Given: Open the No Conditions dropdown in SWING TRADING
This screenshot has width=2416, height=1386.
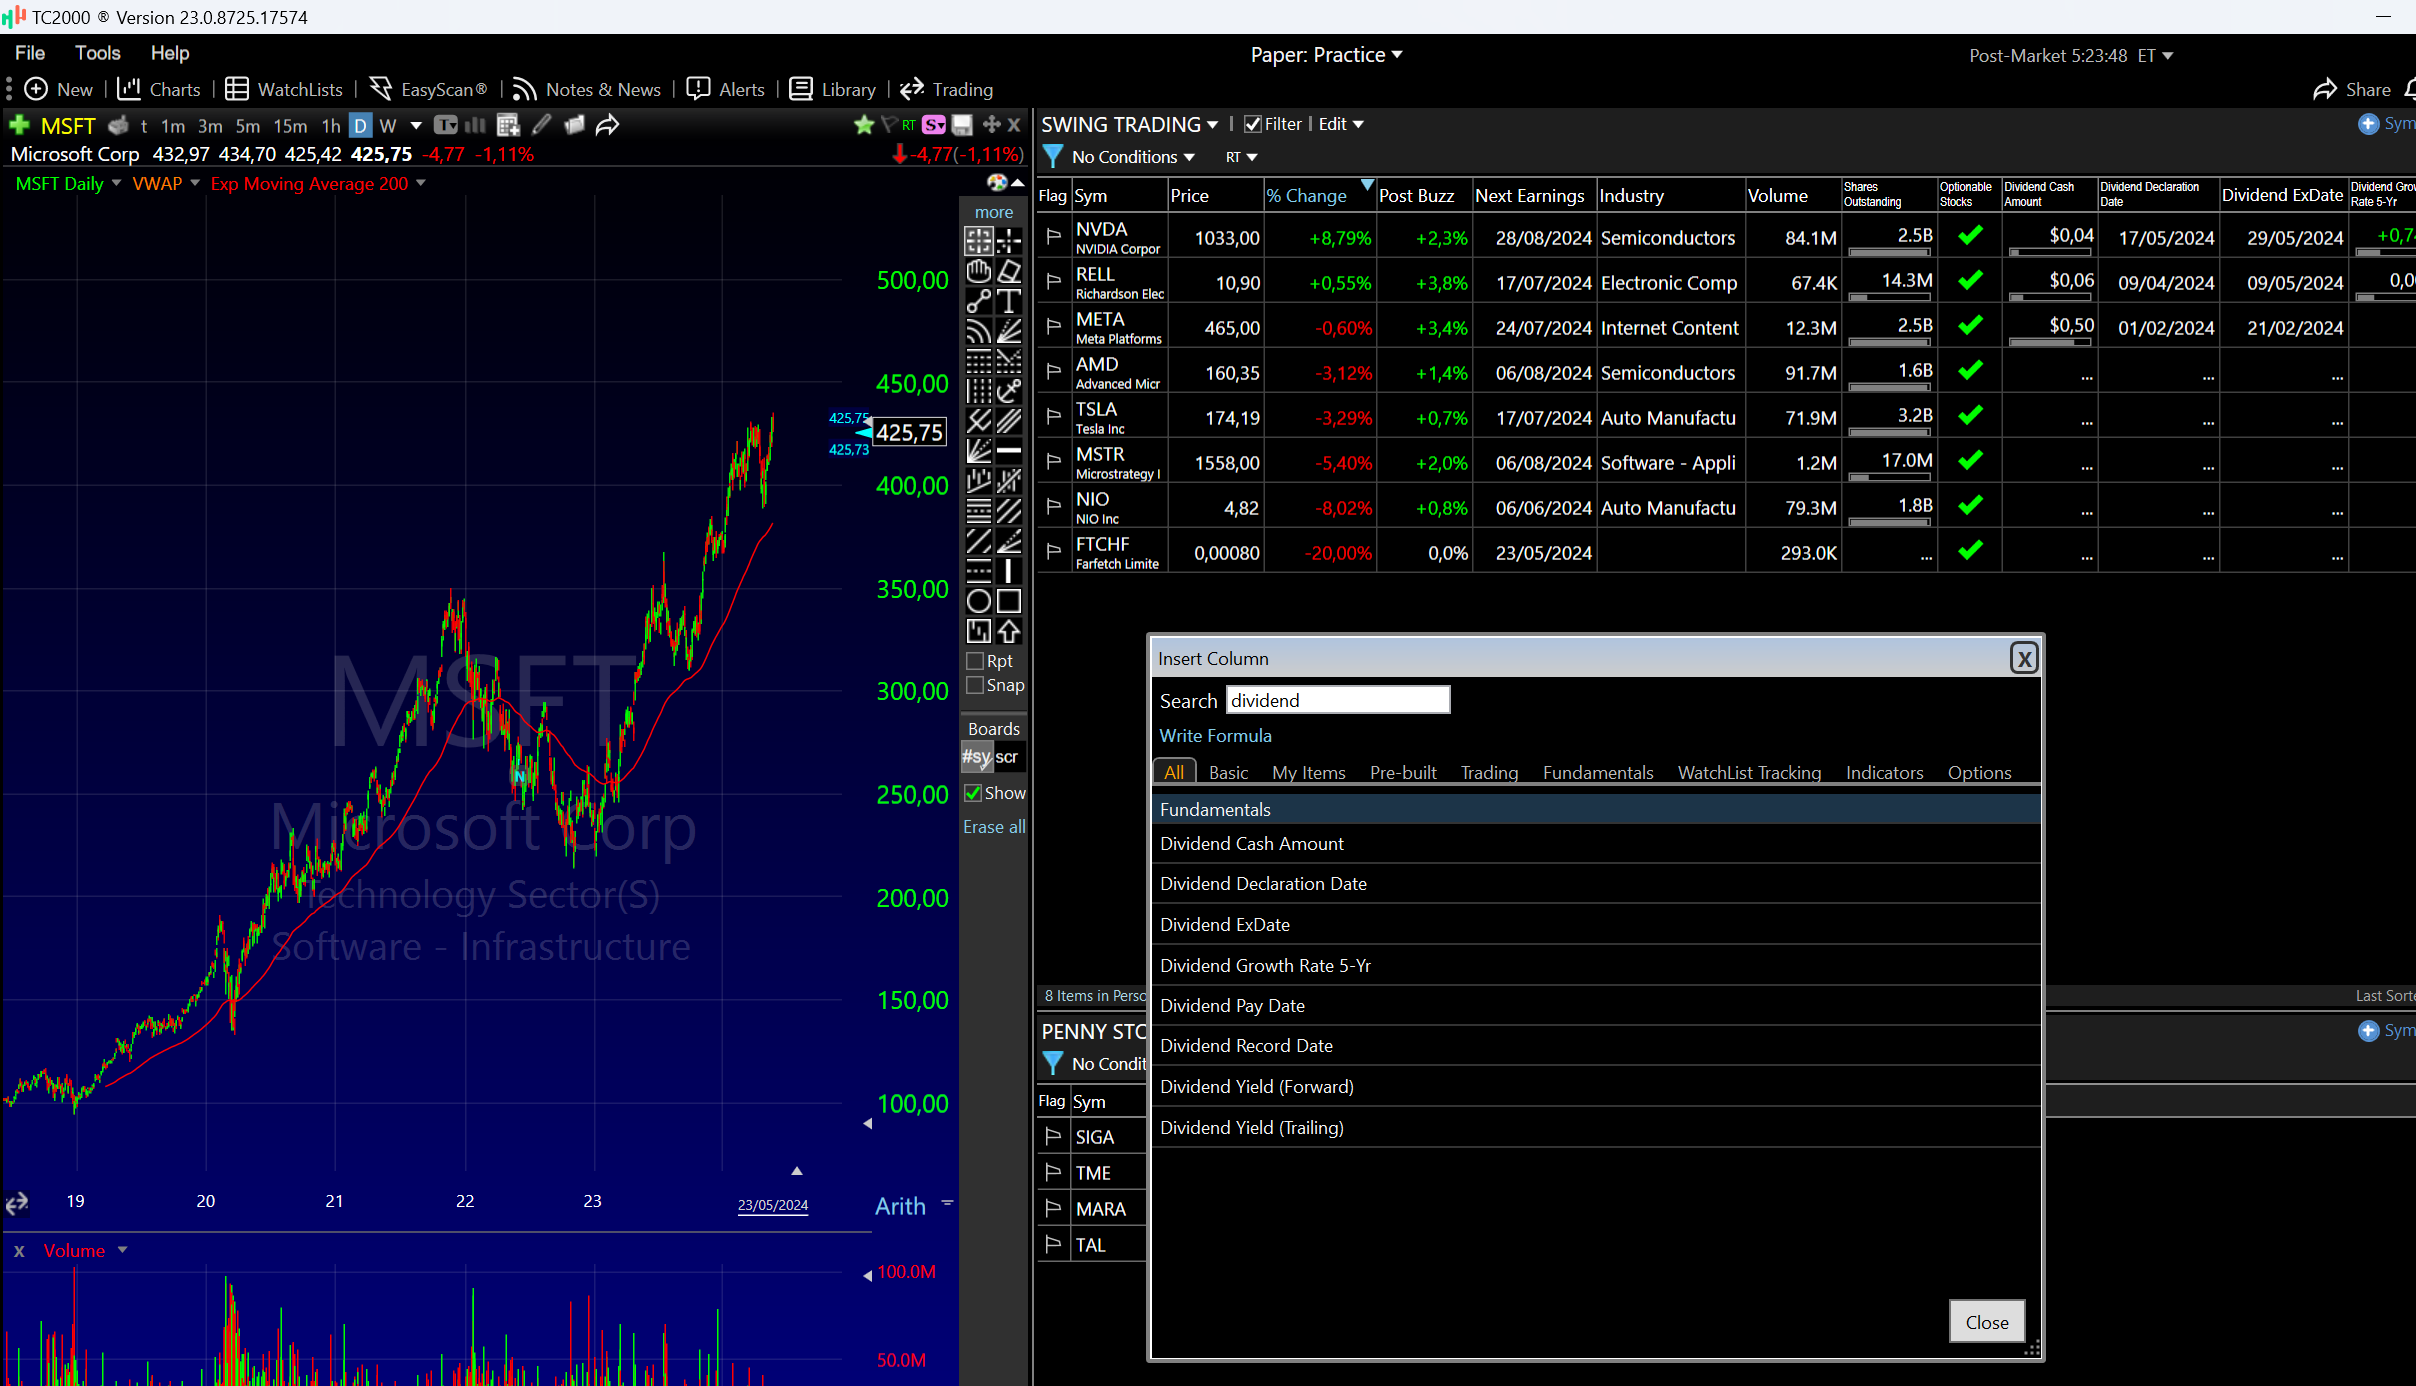Looking at the screenshot, I should [x=1133, y=157].
